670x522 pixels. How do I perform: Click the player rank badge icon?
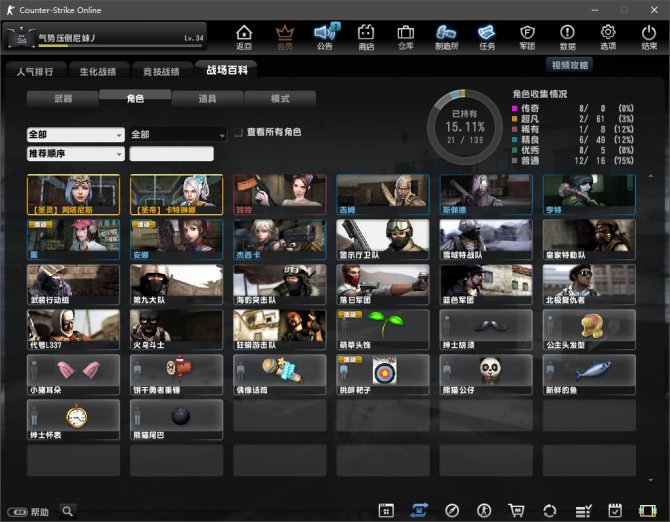21,38
